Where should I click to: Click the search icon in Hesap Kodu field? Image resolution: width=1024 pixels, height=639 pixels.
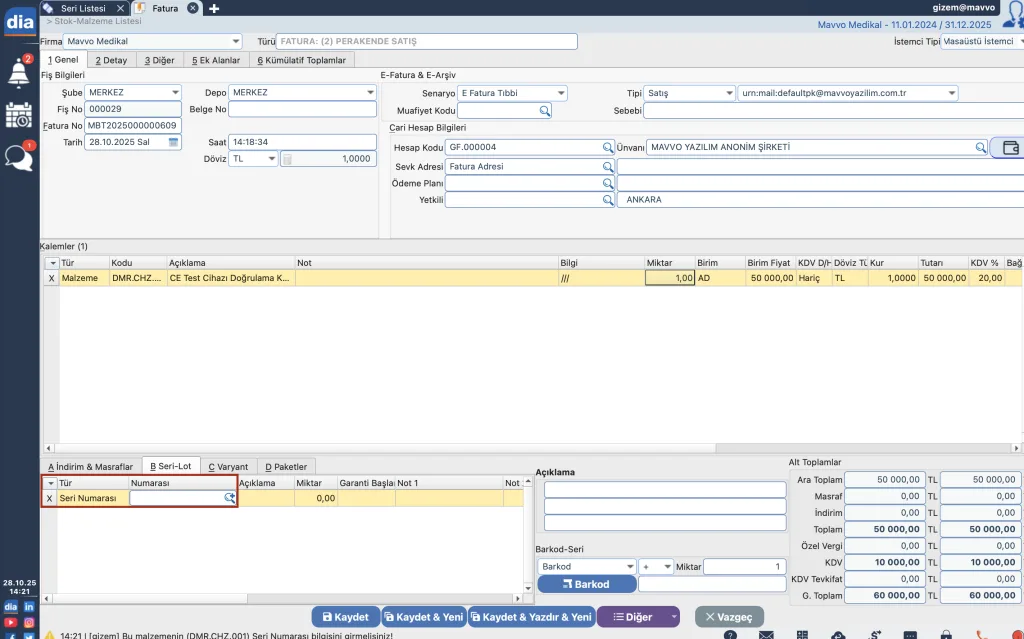click(x=607, y=148)
